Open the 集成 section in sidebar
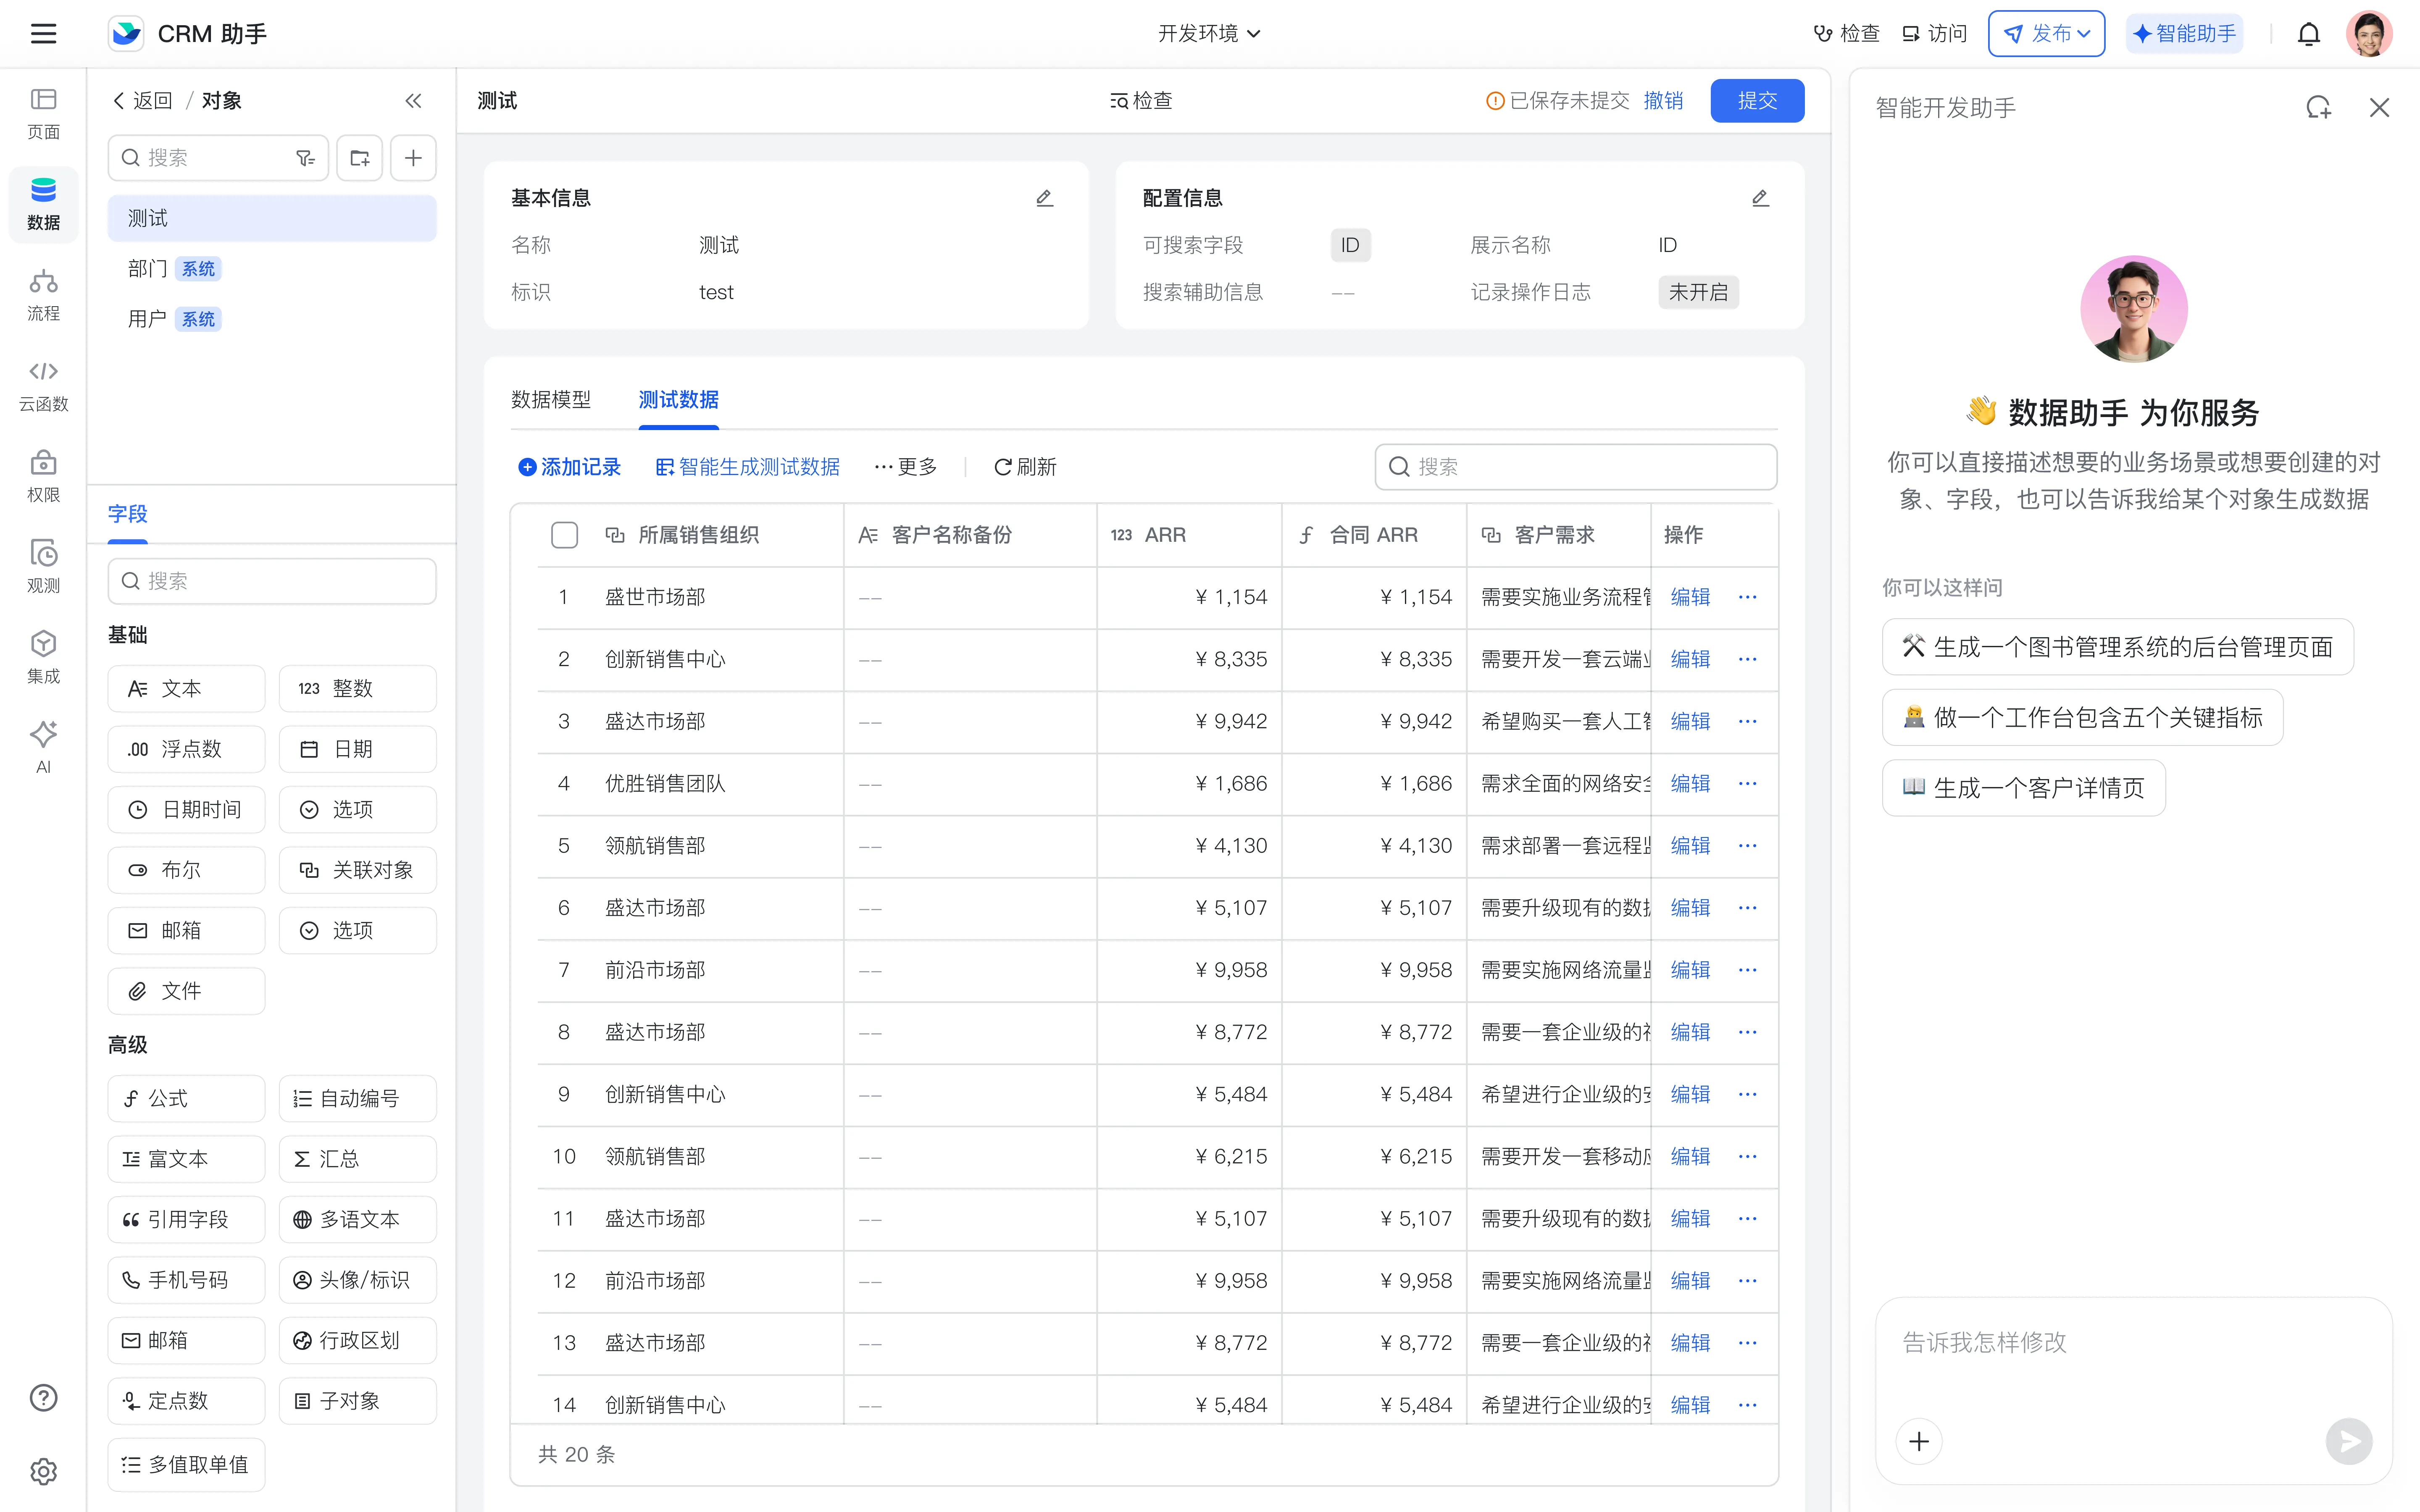Viewport: 2420px width, 1512px height. pos(43,658)
